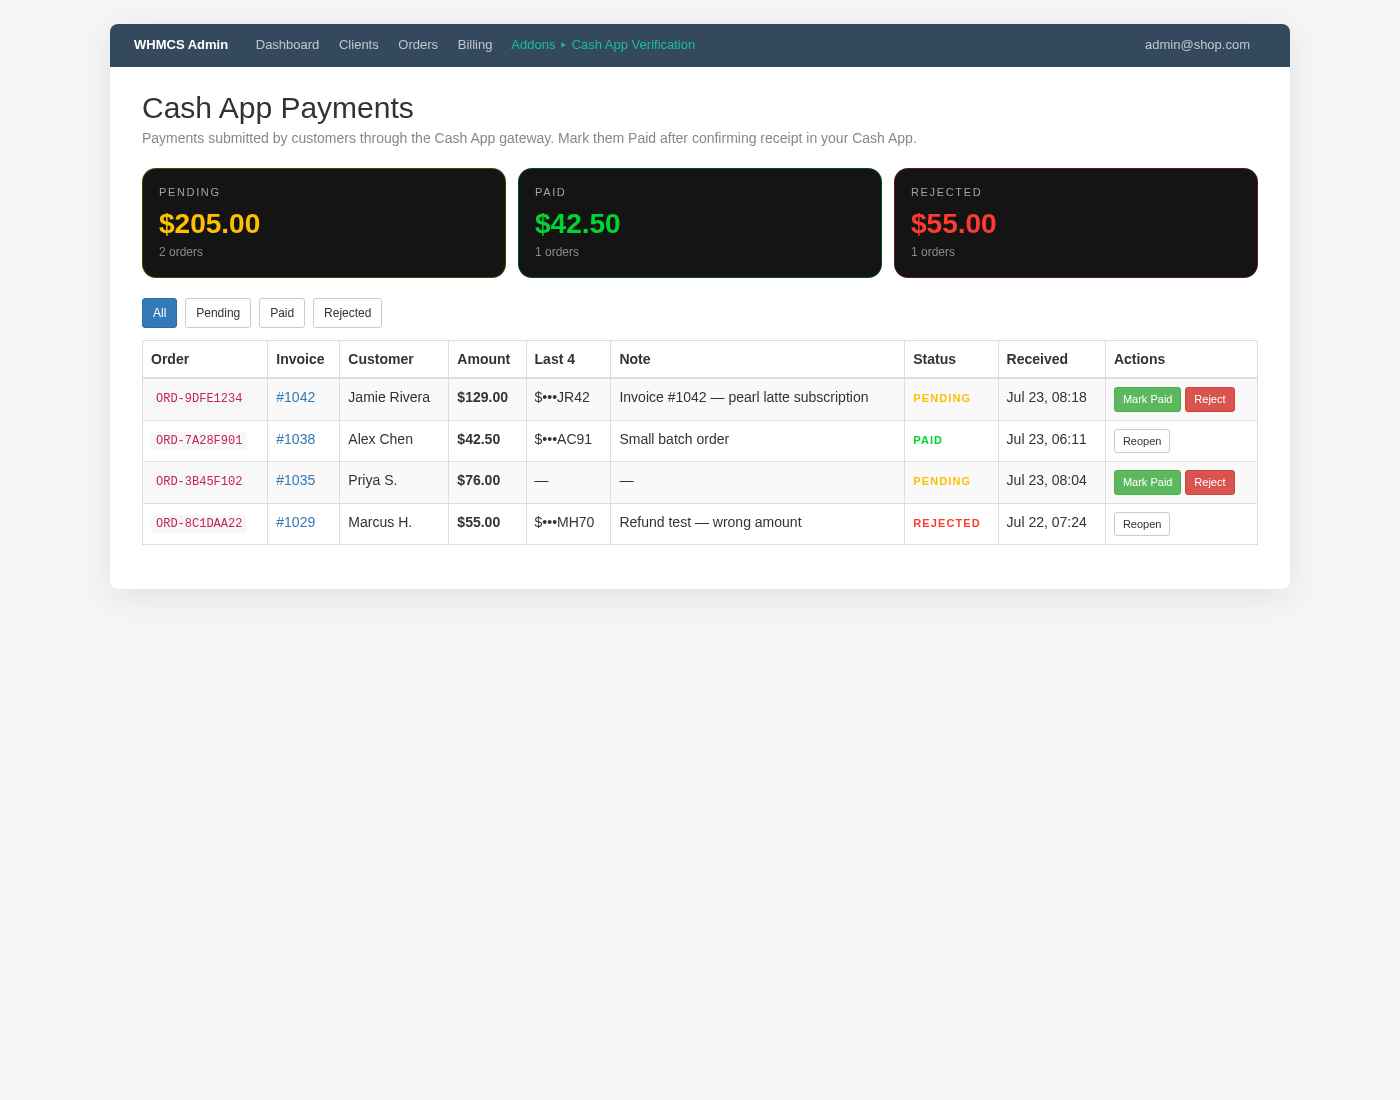The image size is (1400, 1100).
Task: Click the Cash App Payments heading
Action: (278, 108)
